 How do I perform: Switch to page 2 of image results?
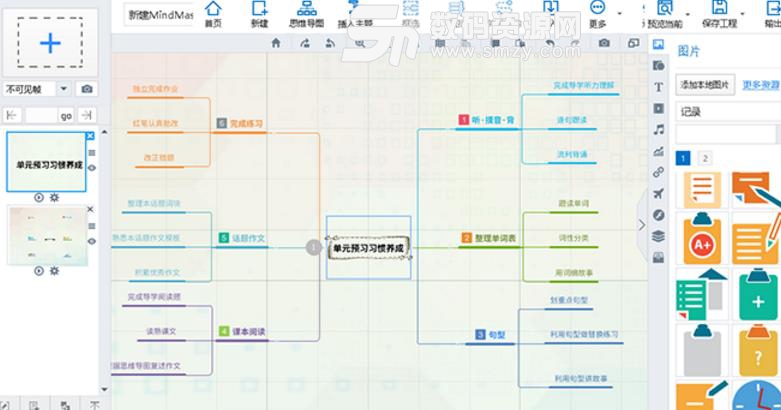coord(705,158)
